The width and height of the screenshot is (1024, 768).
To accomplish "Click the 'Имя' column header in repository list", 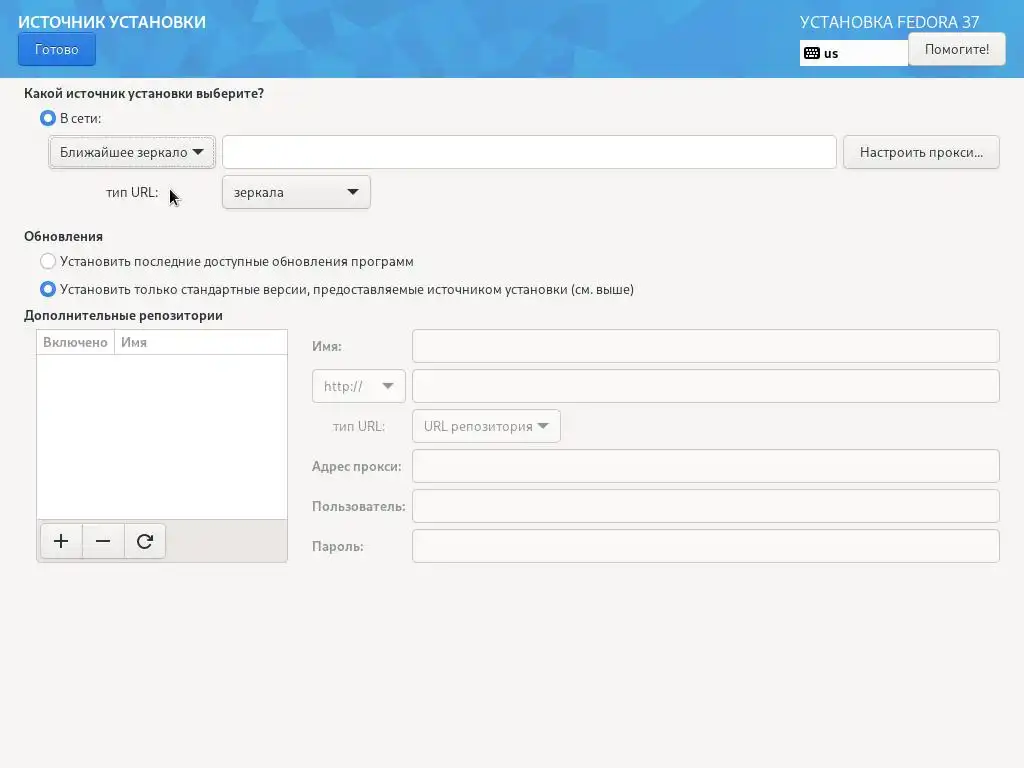I will pos(201,342).
